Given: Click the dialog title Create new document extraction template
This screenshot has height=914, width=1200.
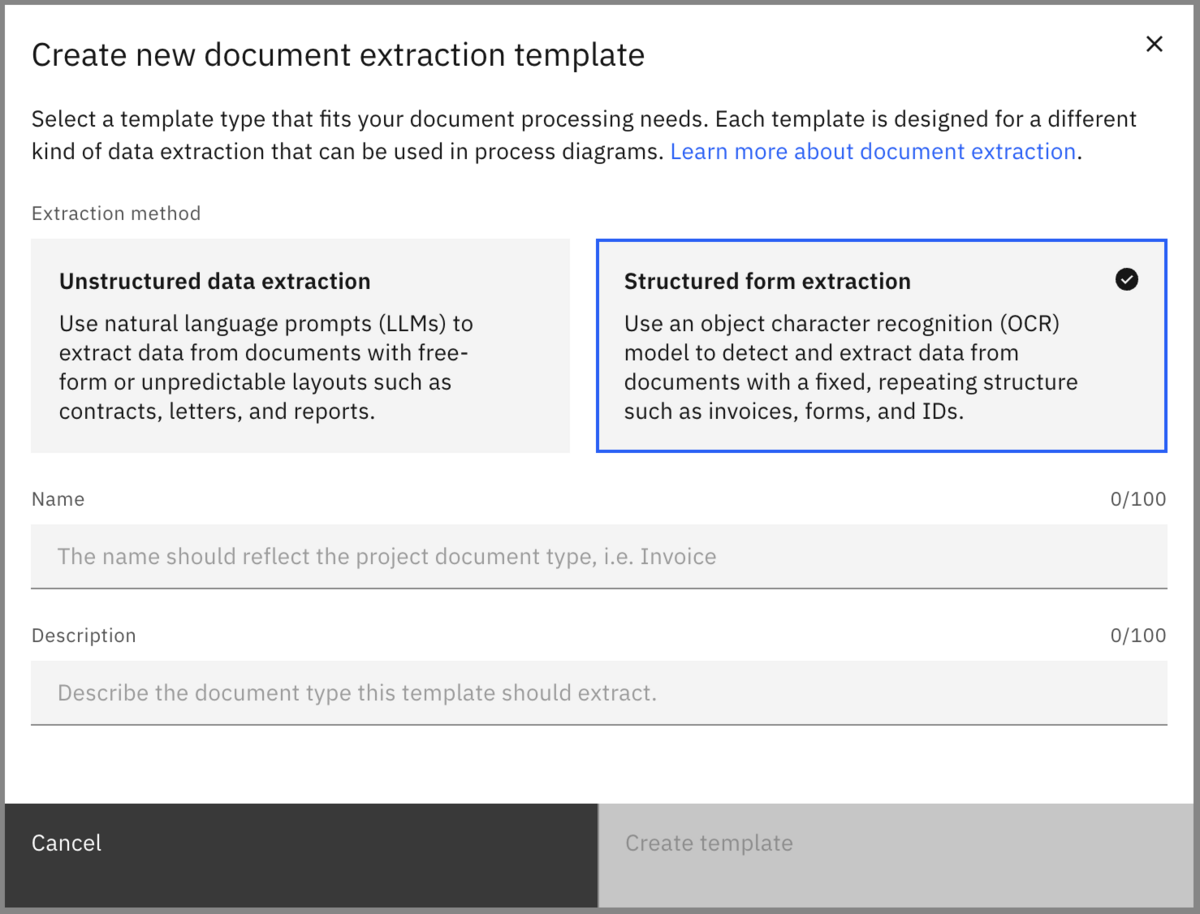Looking at the screenshot, I should 338,54.
